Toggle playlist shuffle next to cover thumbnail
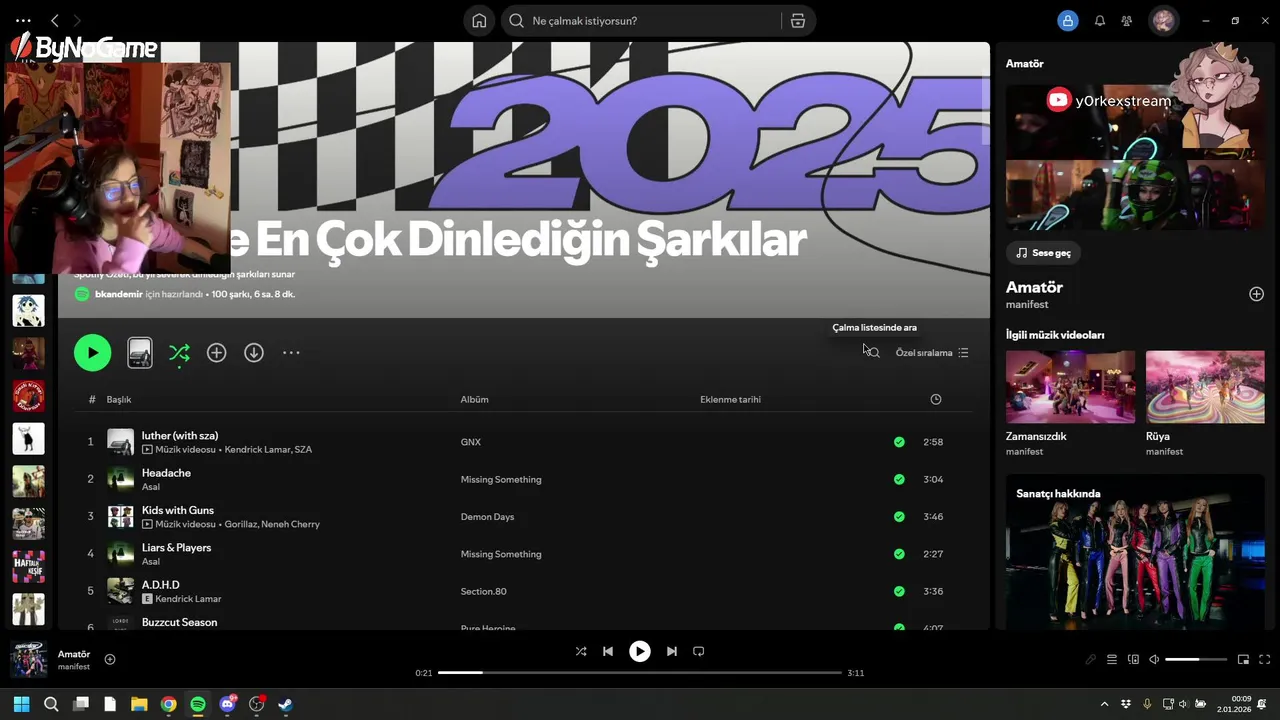The height and width of the screenshot is (720, 1280). [x=179, y=353]
